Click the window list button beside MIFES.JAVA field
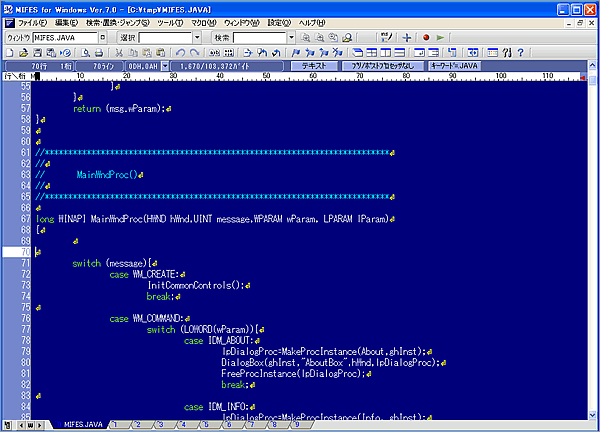The width and height of the screenshot is (600, 432). [x=102, y=37]
